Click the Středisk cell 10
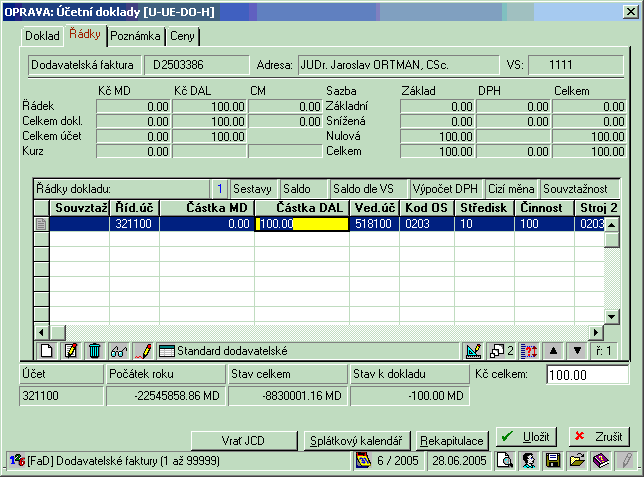Viewport: 644px width, 477px height. pos(484,224)
